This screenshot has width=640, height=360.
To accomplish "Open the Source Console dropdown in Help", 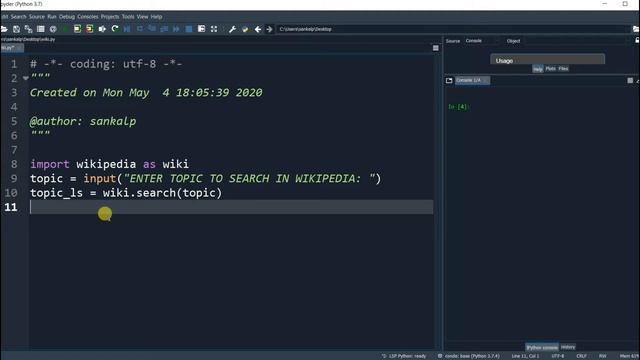I will click(481, 41).
